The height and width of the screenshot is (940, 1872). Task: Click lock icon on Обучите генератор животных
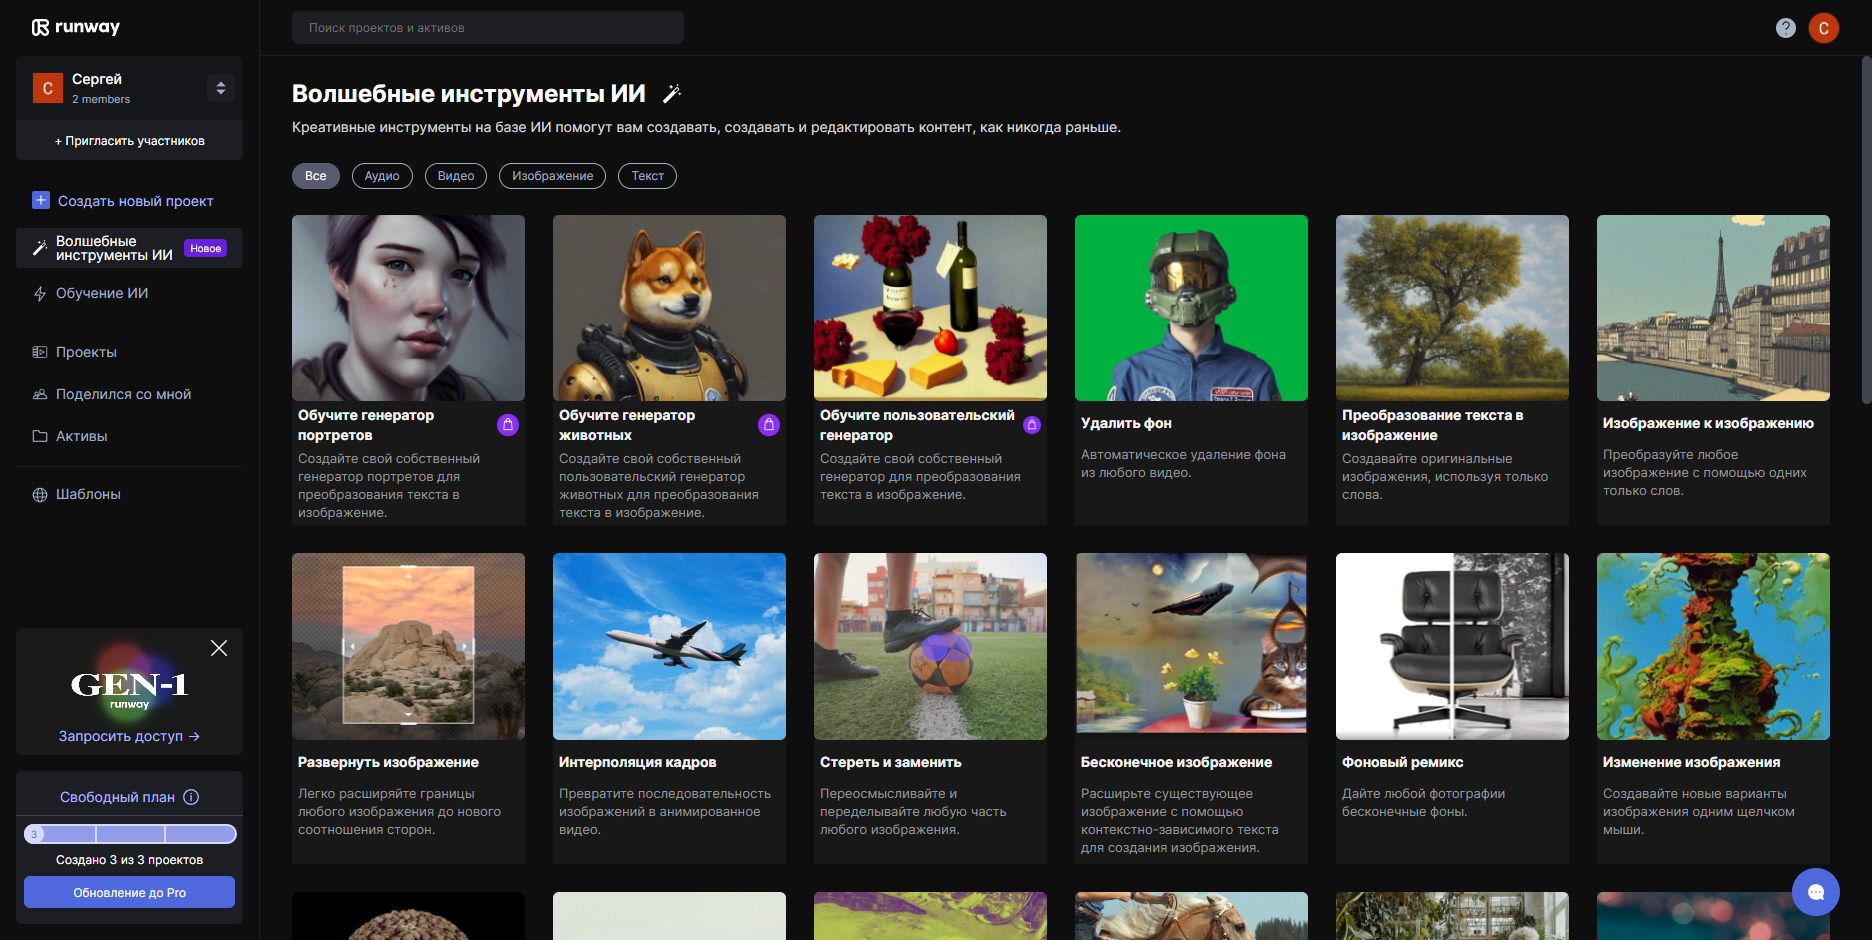768,425
